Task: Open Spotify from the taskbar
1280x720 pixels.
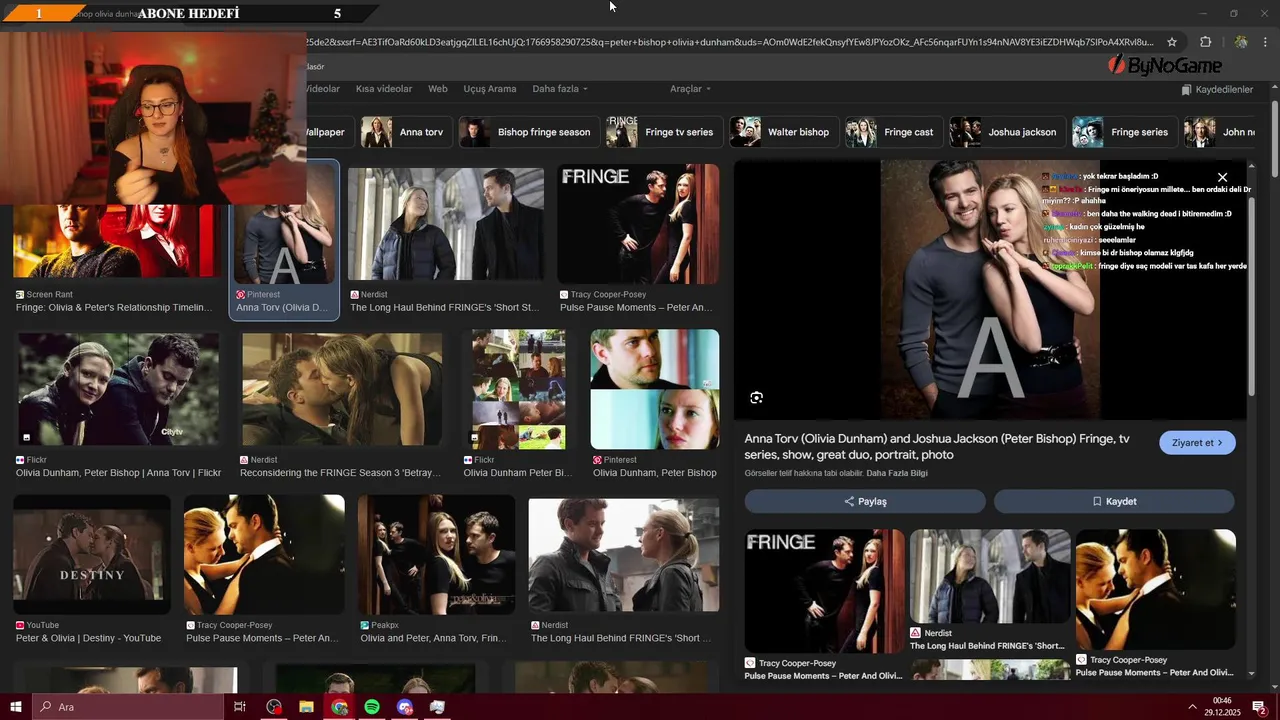Action: (x=372, y=707)
